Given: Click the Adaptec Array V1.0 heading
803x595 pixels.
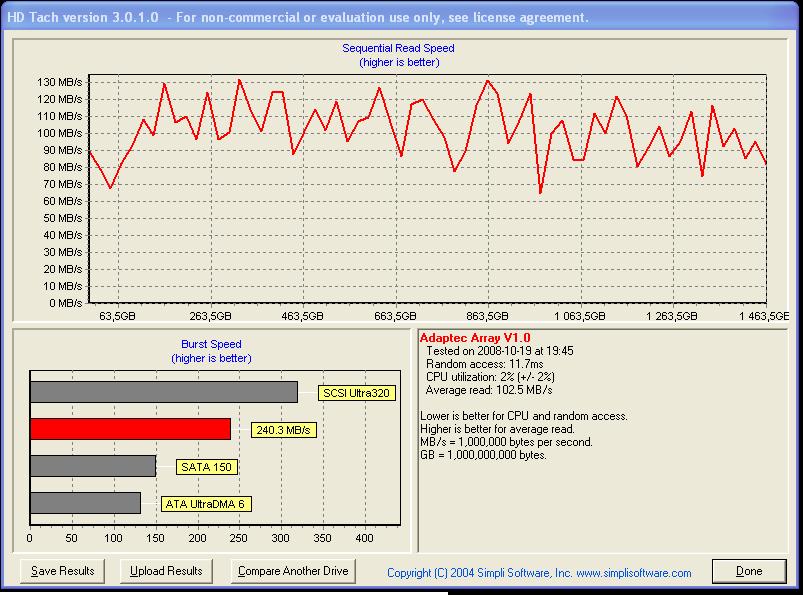Looking at the screenshot, I should 475,338.
